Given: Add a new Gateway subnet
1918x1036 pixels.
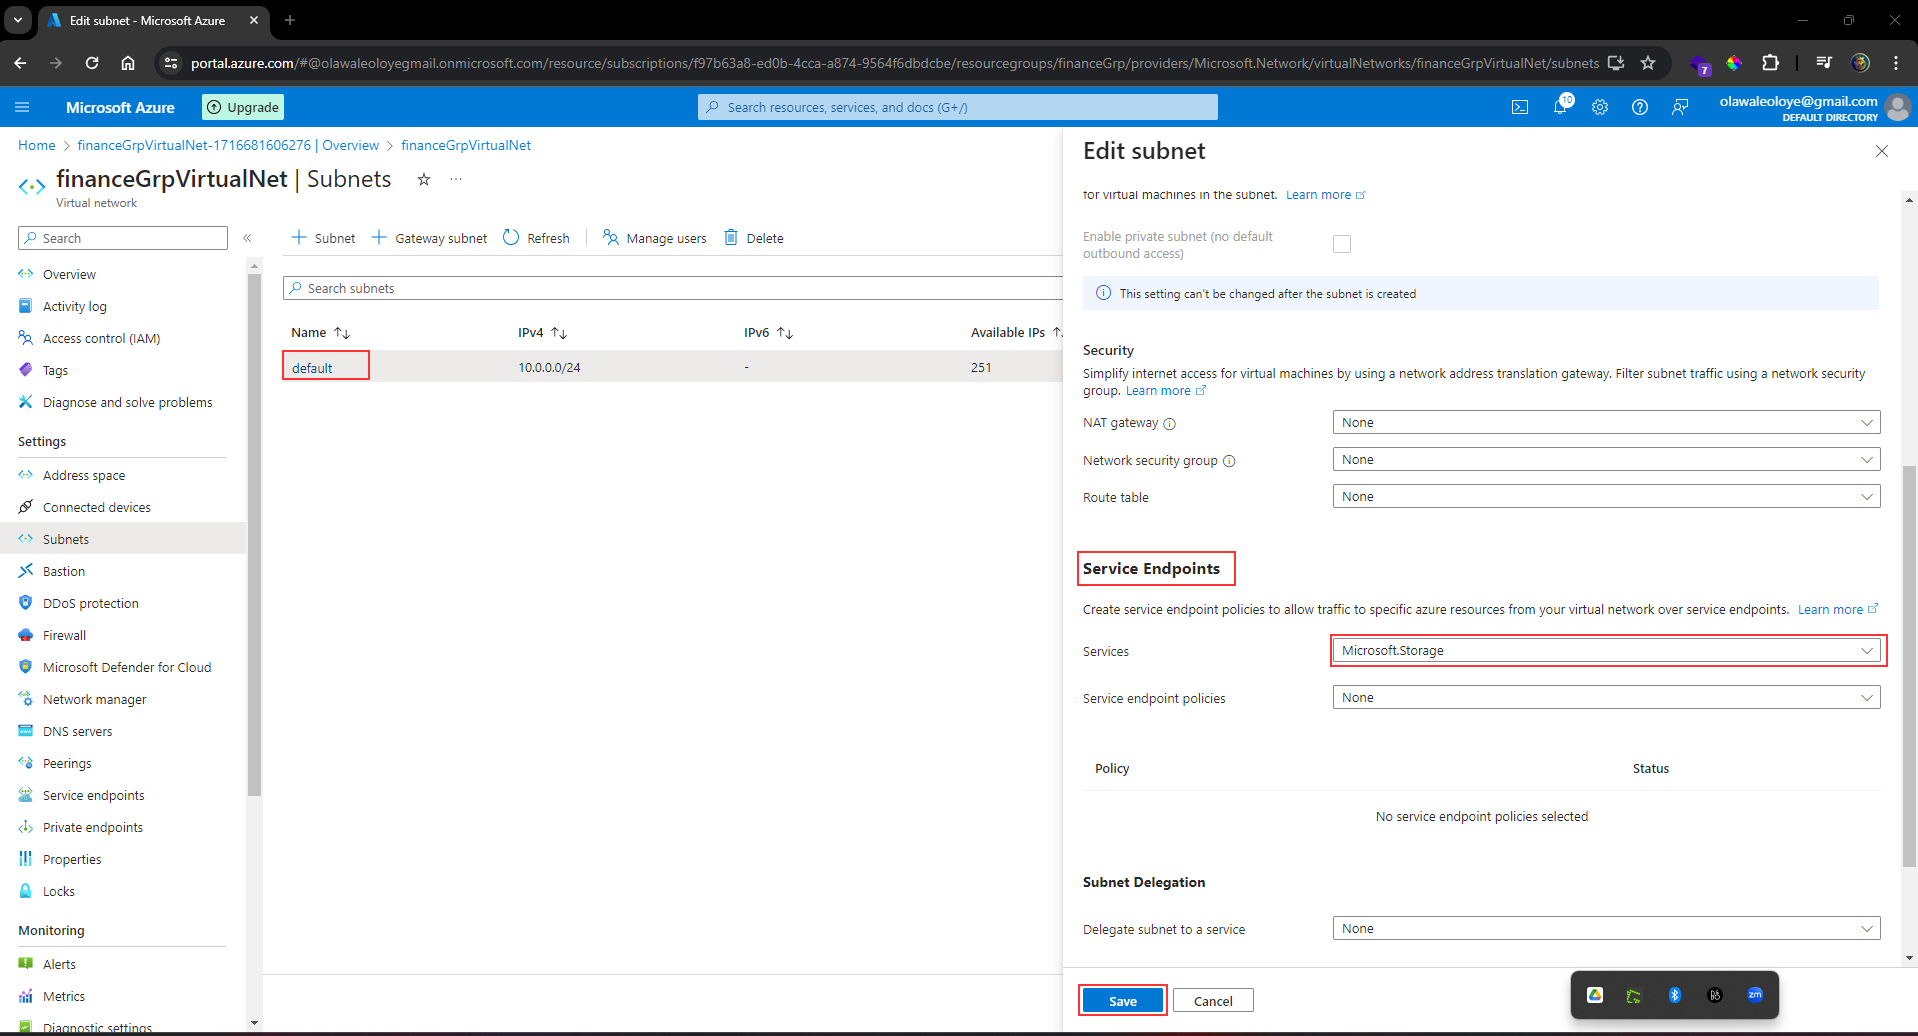Looking at the screenshot, I should click(429, 237).
